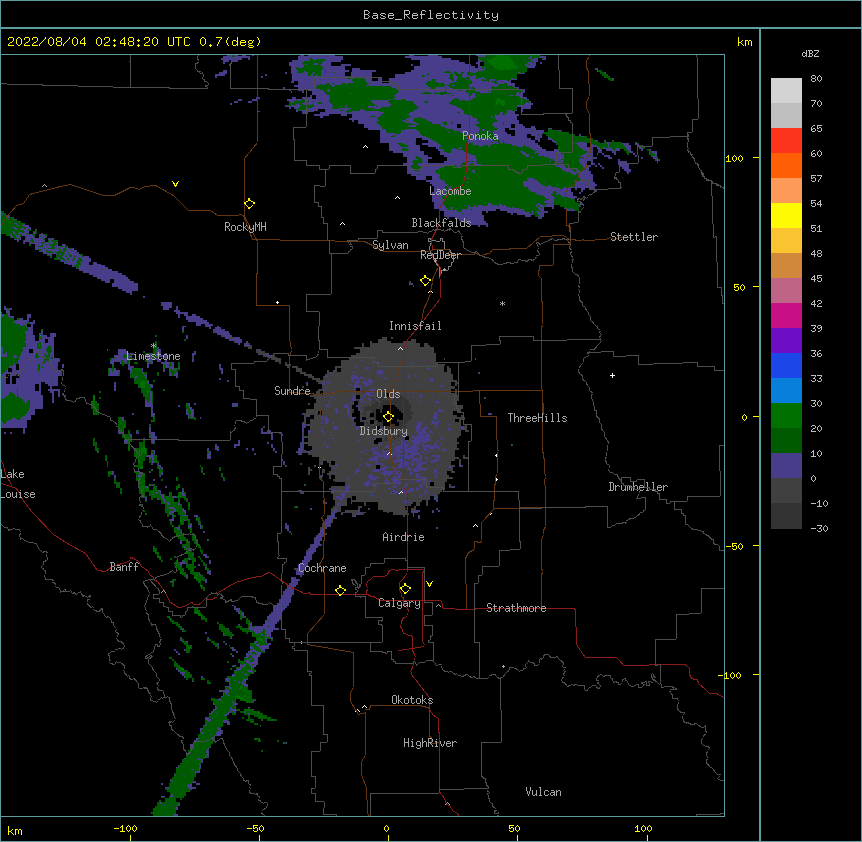Click the Cochrane label
Viewport: 862px width, 842px height.
pyautogui.click(x=322, y=568)
